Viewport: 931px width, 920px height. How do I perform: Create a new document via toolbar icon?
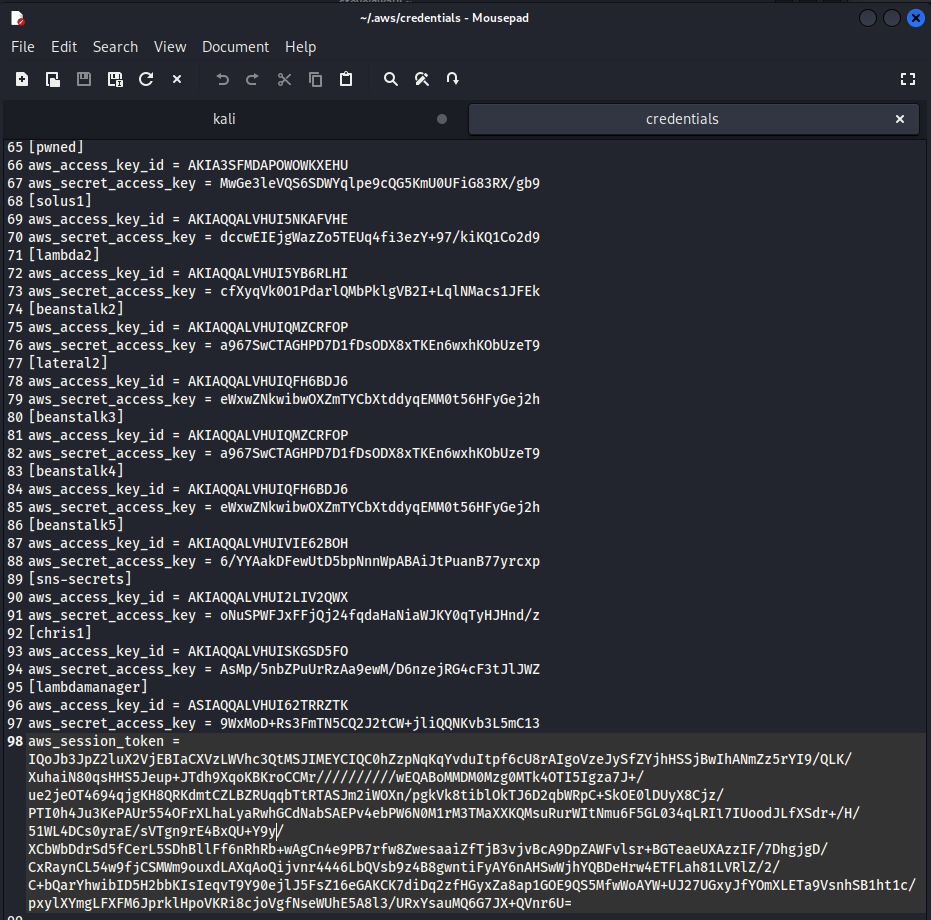pos(22,79)
